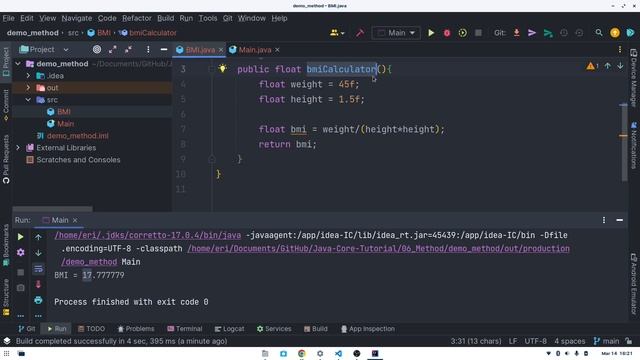Close the Main.java tab

click(277, 50)
